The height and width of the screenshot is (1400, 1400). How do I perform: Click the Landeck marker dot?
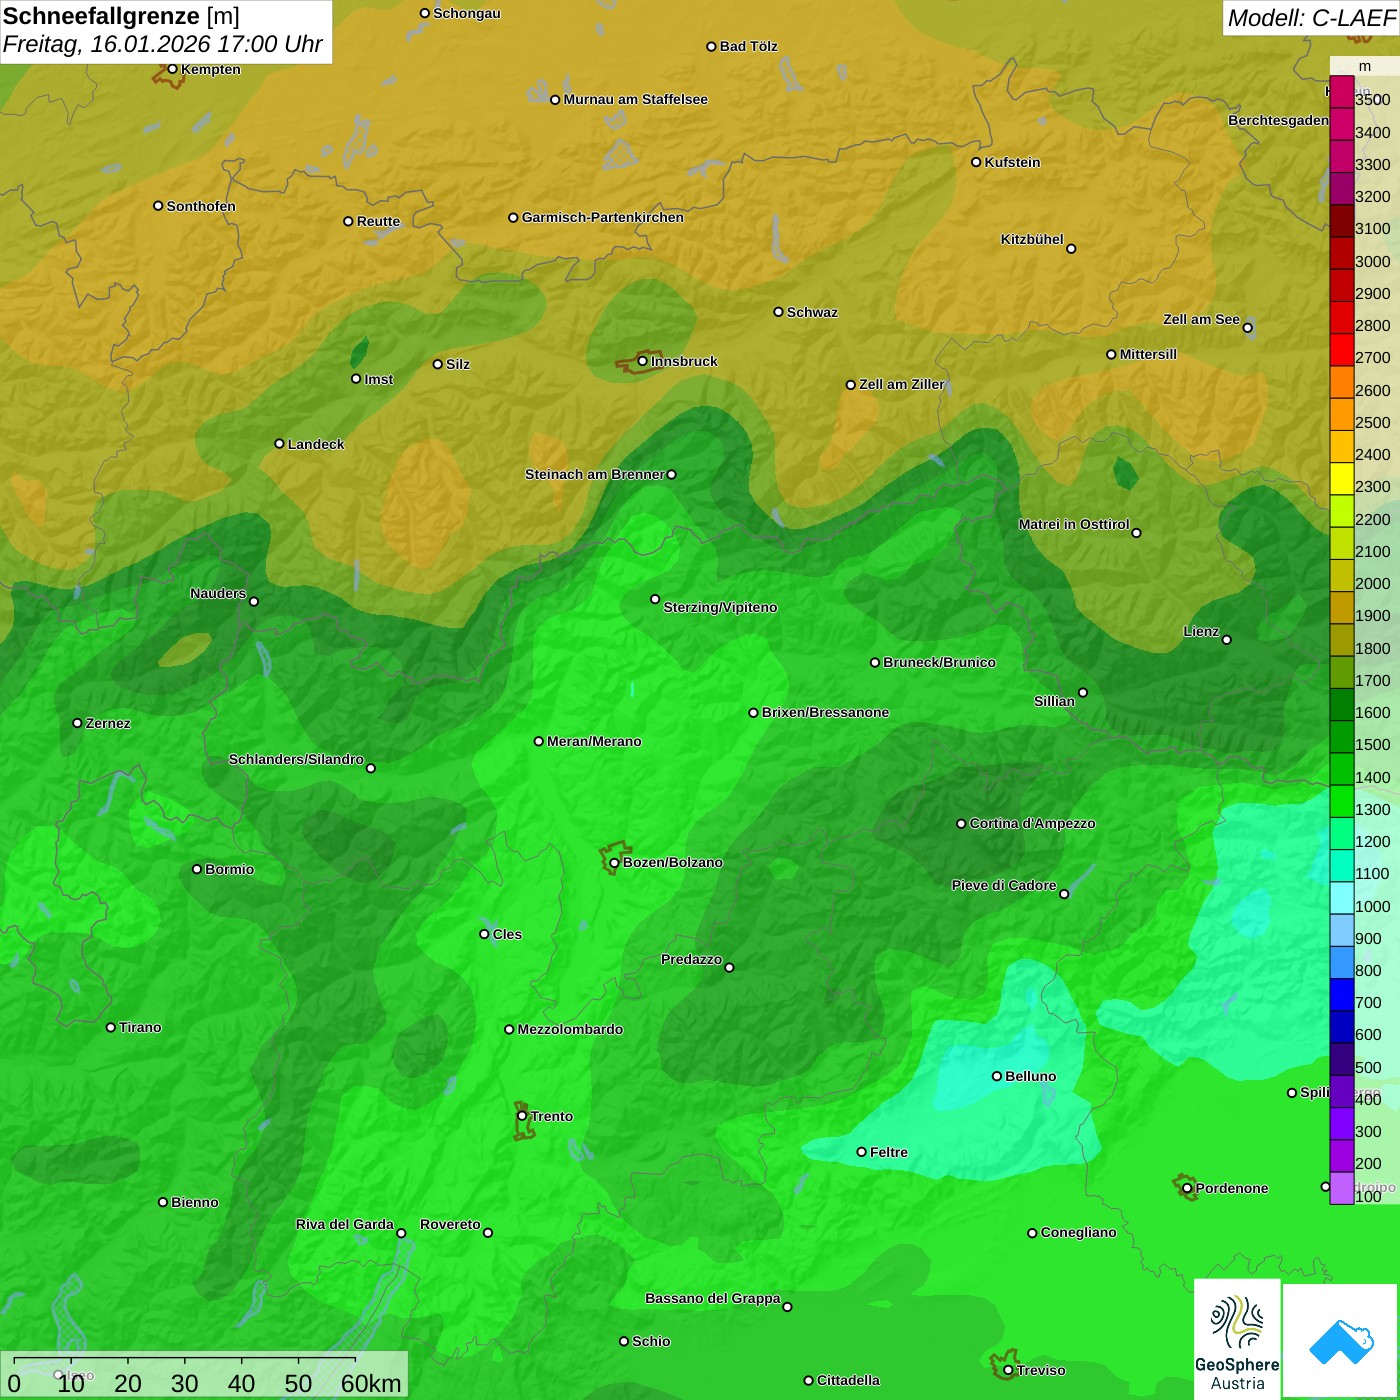[279, 444]
